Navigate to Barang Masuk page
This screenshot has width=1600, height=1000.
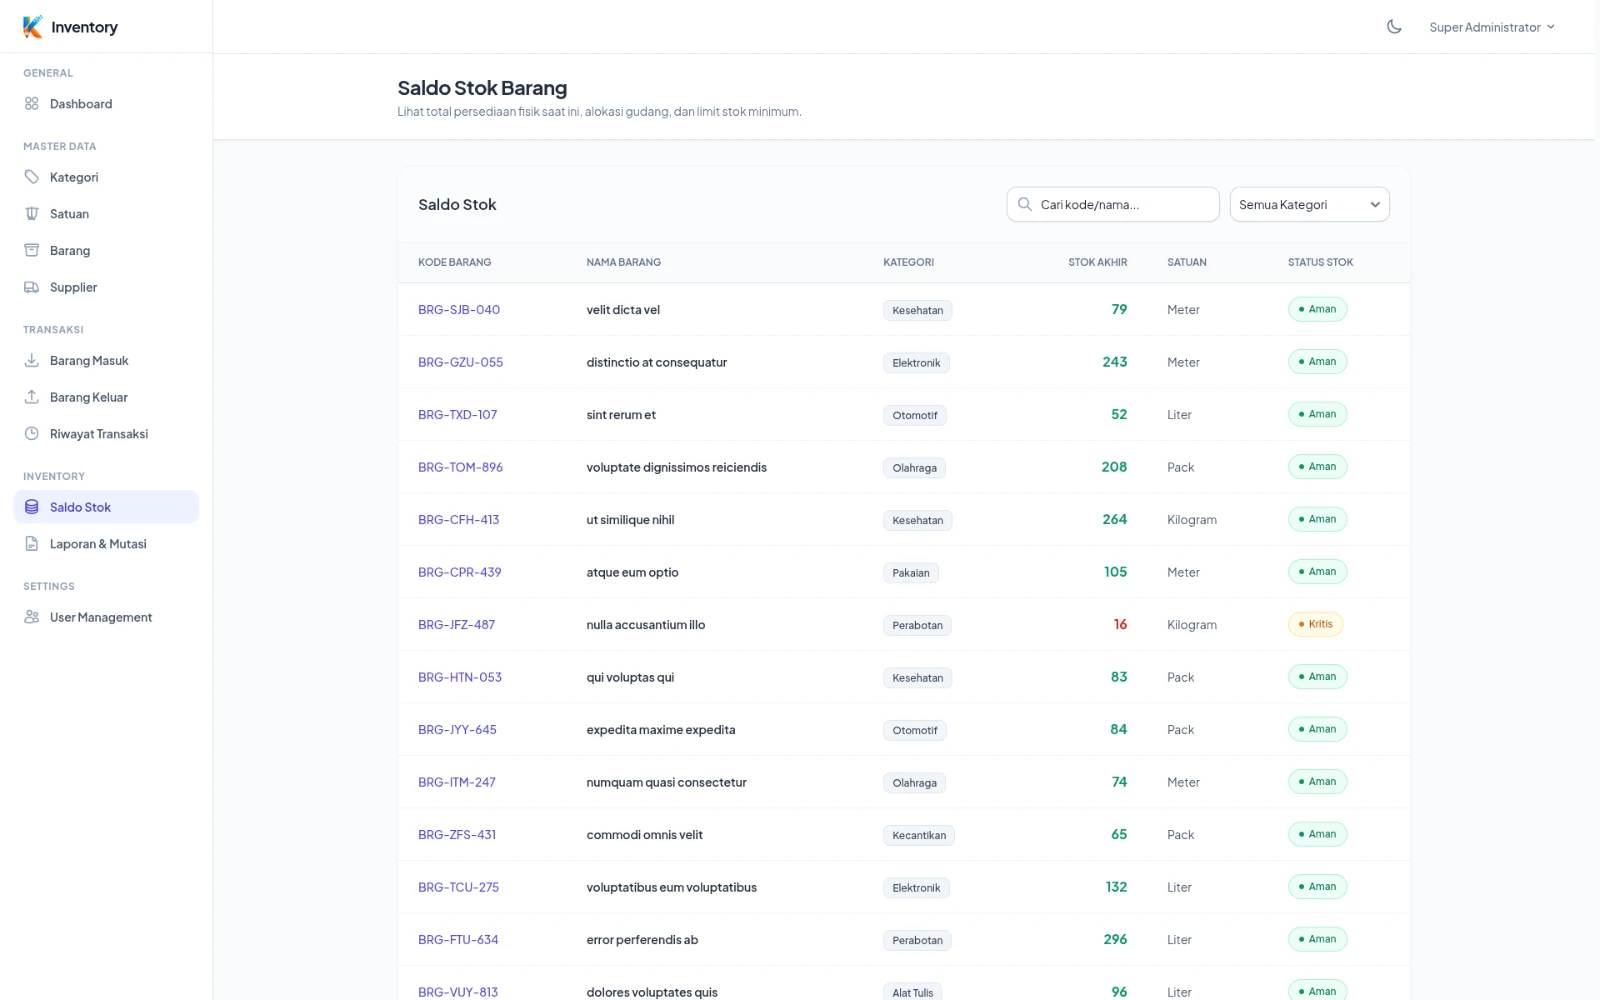[x=106, y=361]
